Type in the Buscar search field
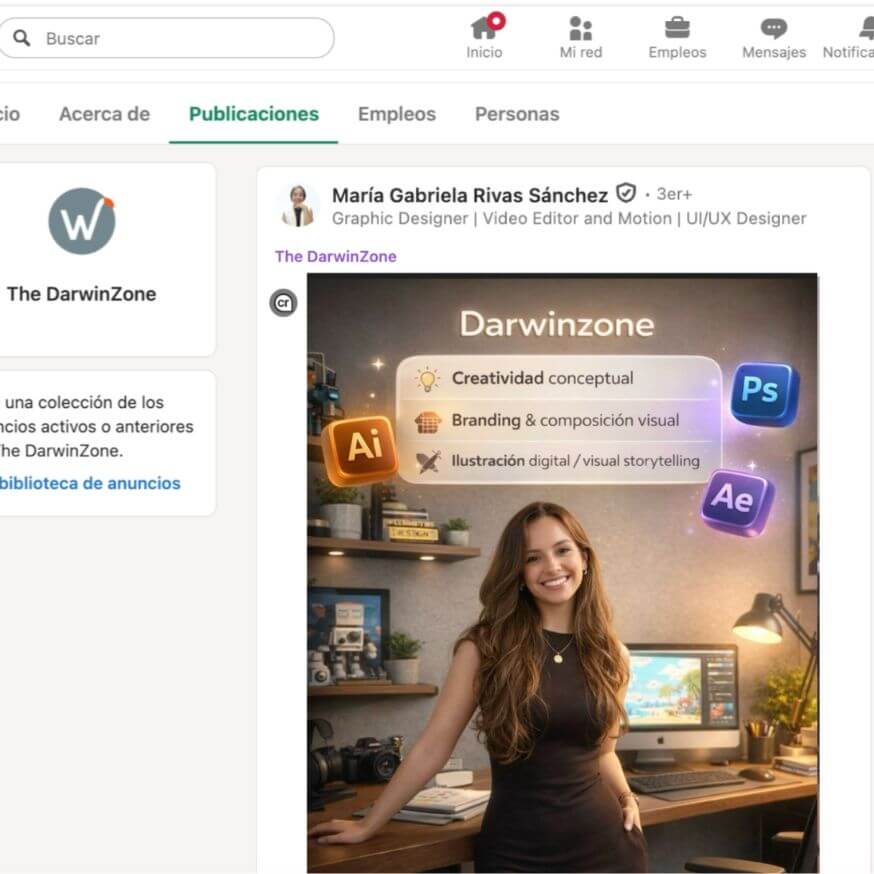Image resolution: width=874 pixels, height=874 pixels. 180,39
